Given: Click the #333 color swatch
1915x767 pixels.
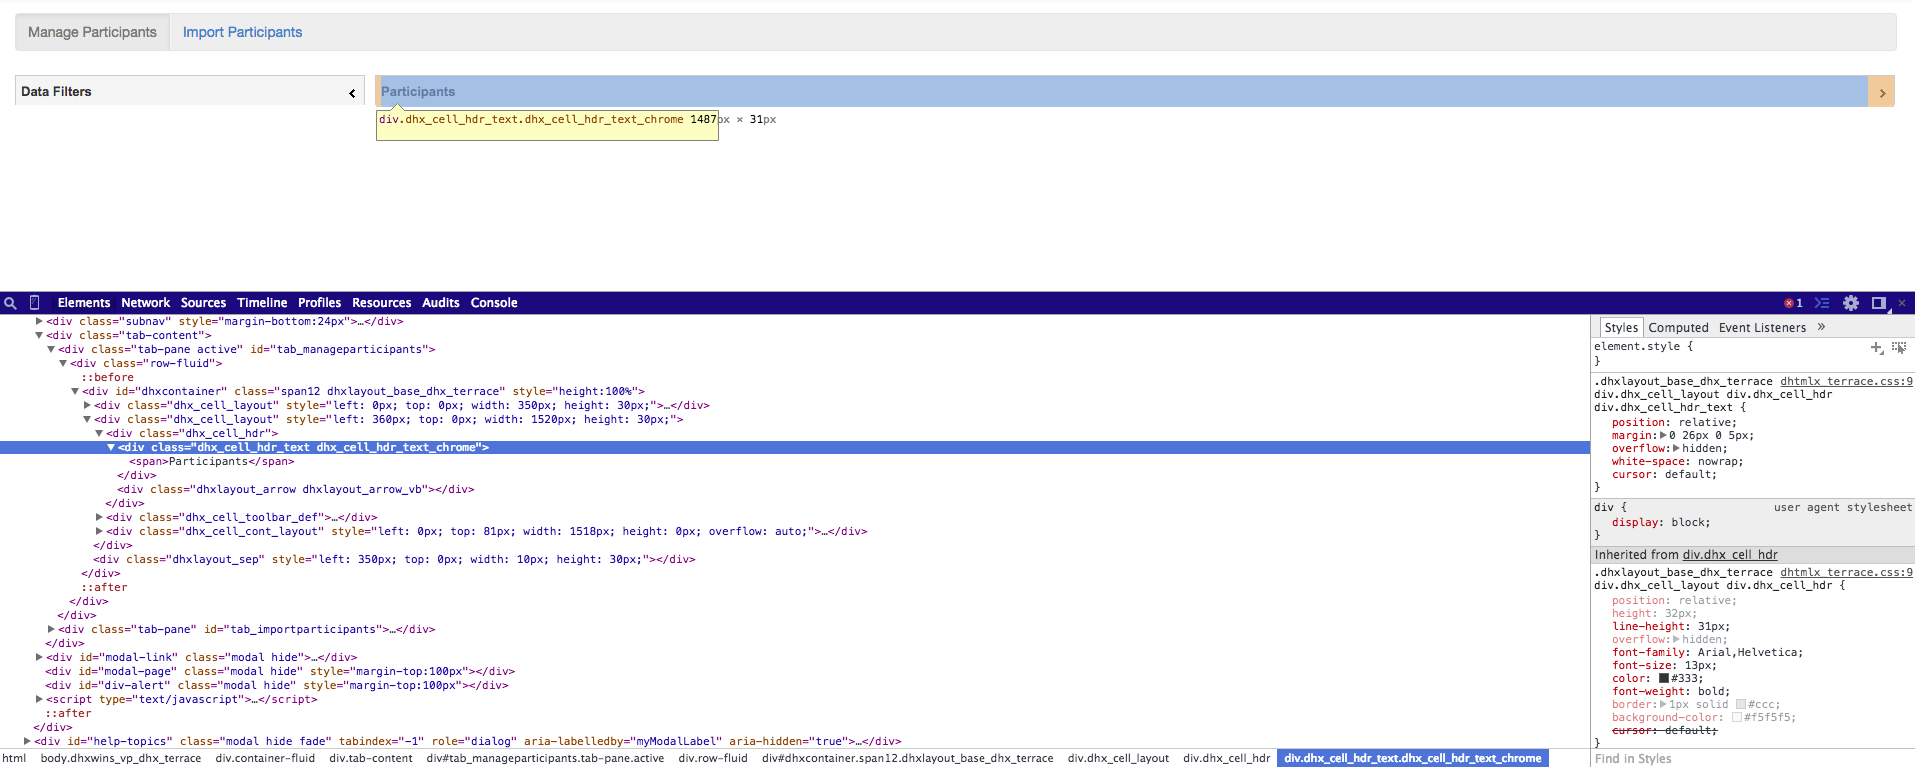Looking at the screenshot, I should coord(1664,678).
